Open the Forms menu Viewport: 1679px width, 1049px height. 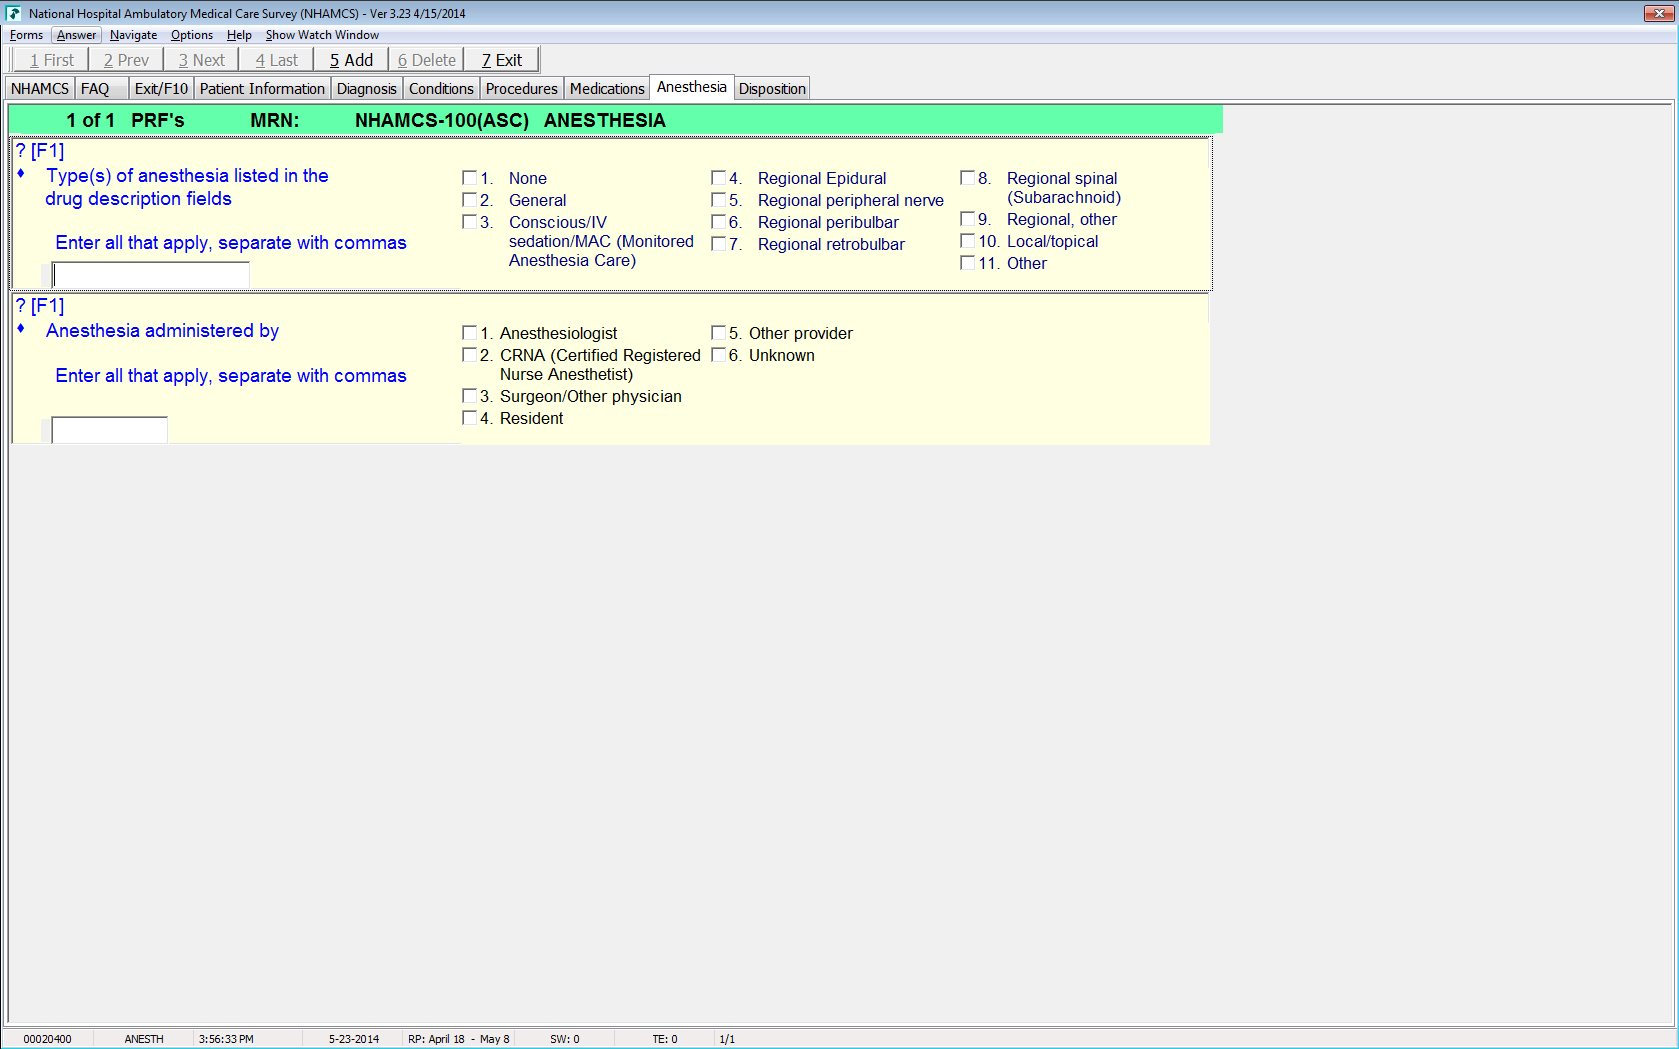click(x=26, y=35)
